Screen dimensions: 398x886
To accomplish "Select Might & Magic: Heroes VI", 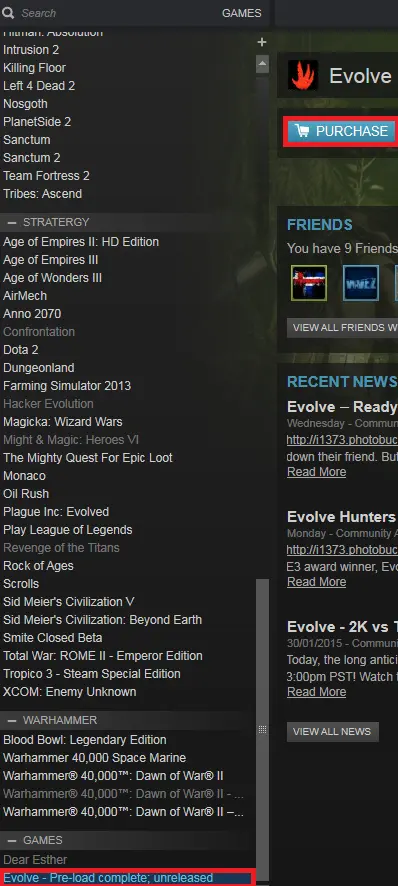I will tap(71, 440).
